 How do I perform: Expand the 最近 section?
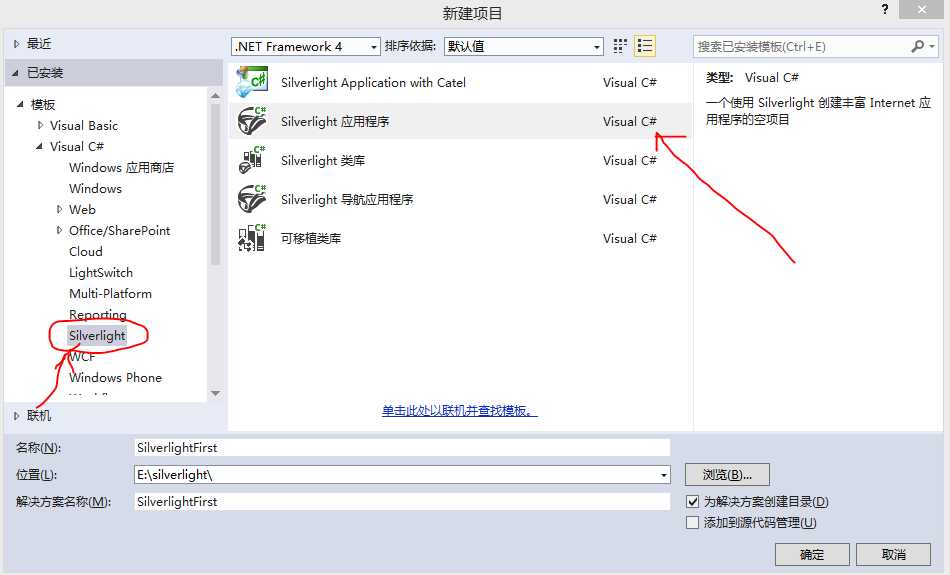click(16, 44)
